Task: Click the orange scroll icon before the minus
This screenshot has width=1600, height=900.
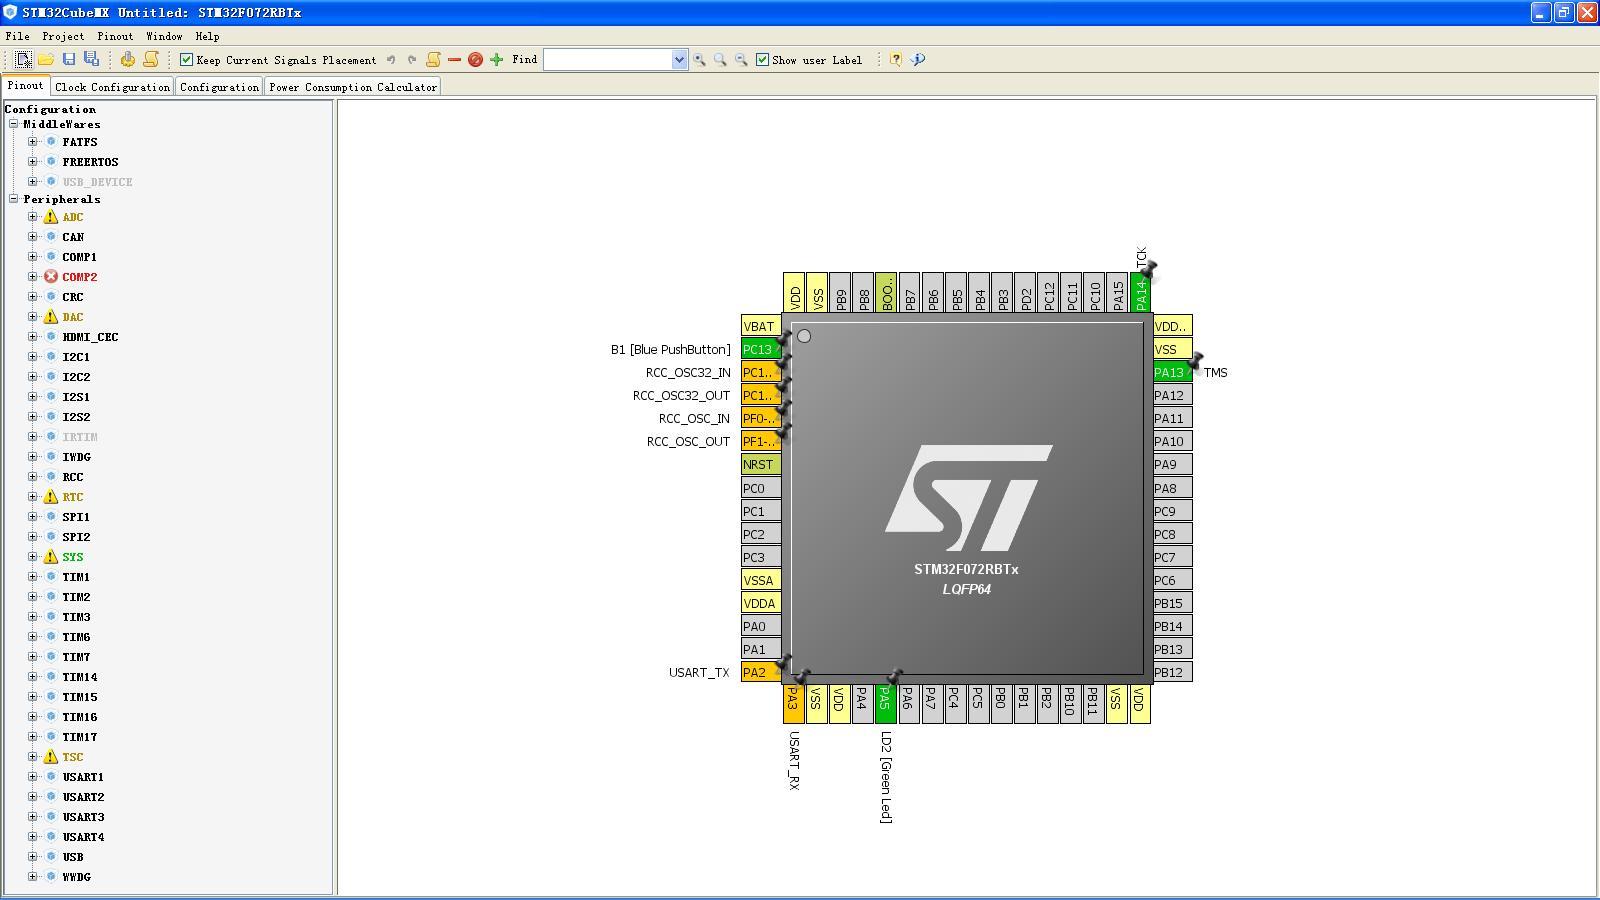Action: click(x=433, y=60)
